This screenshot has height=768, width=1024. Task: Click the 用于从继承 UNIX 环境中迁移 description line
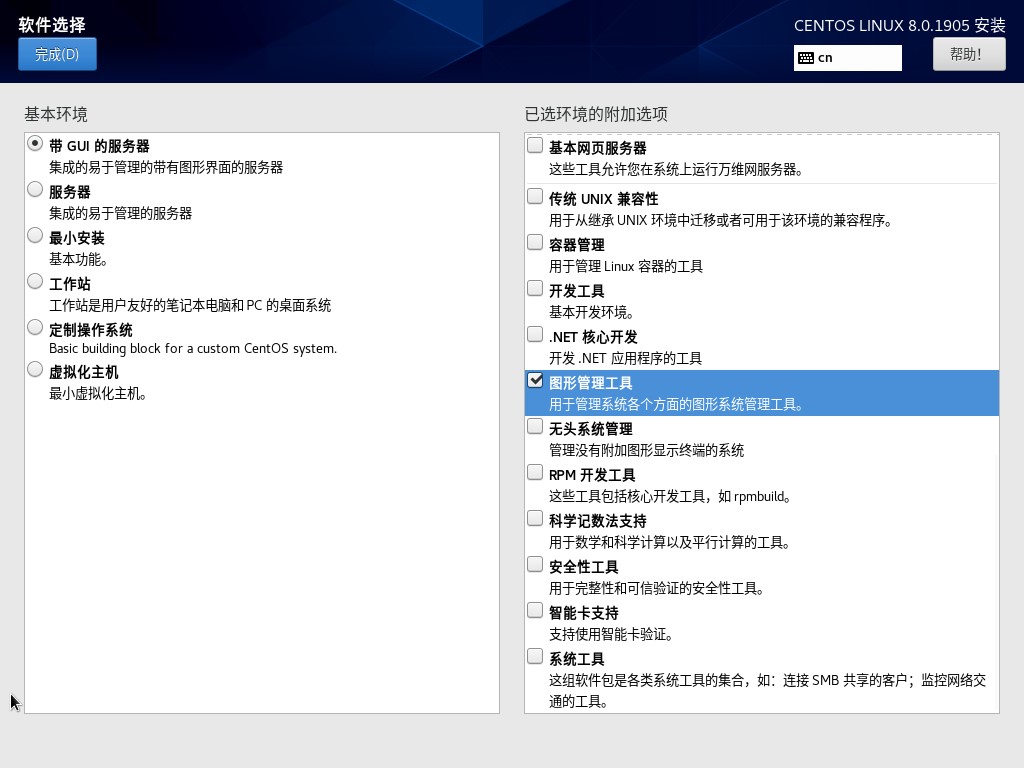pos(721,221)
